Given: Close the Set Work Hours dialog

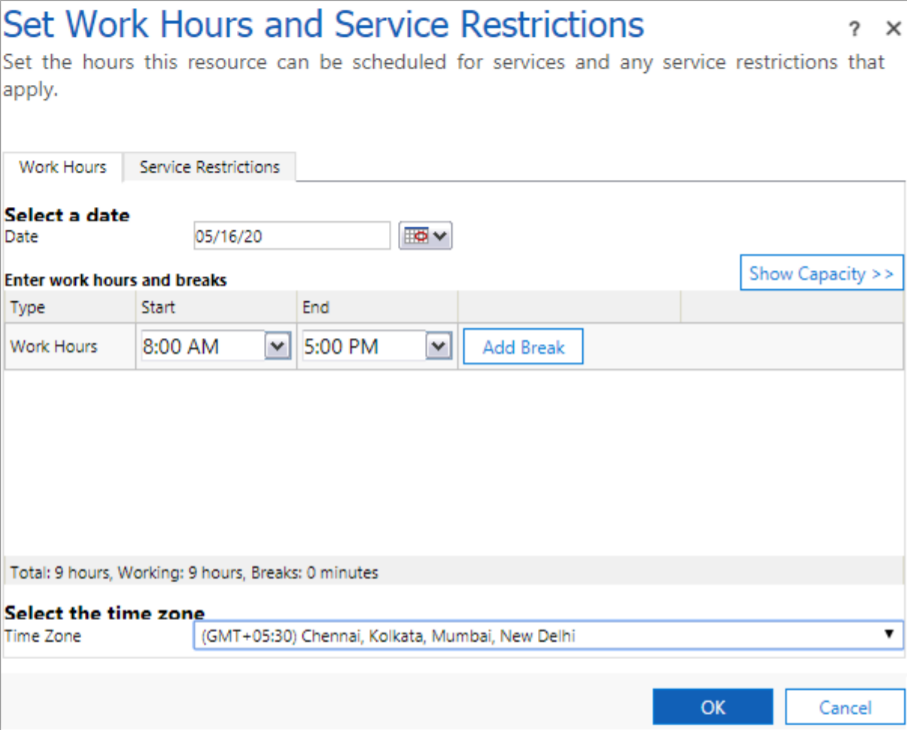Looking at the screenshot, I should coord(893,29).
